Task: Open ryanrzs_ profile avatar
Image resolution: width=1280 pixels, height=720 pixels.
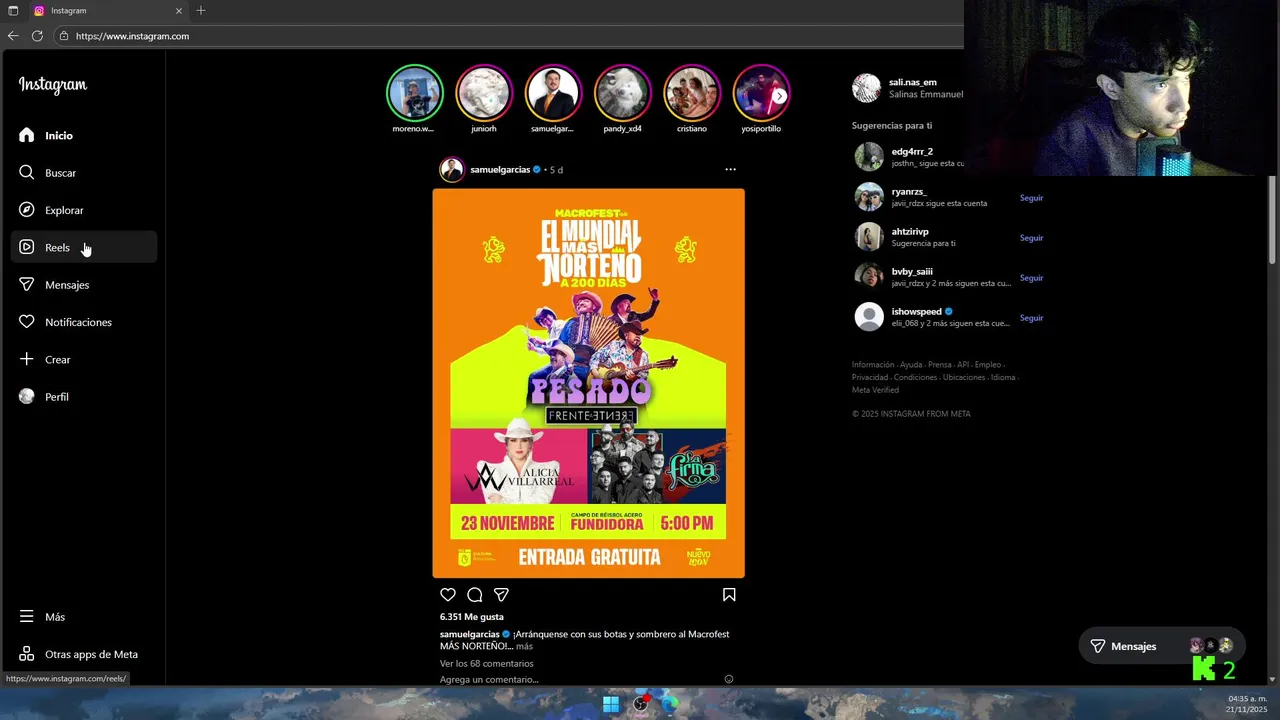Action: [869, 197]
